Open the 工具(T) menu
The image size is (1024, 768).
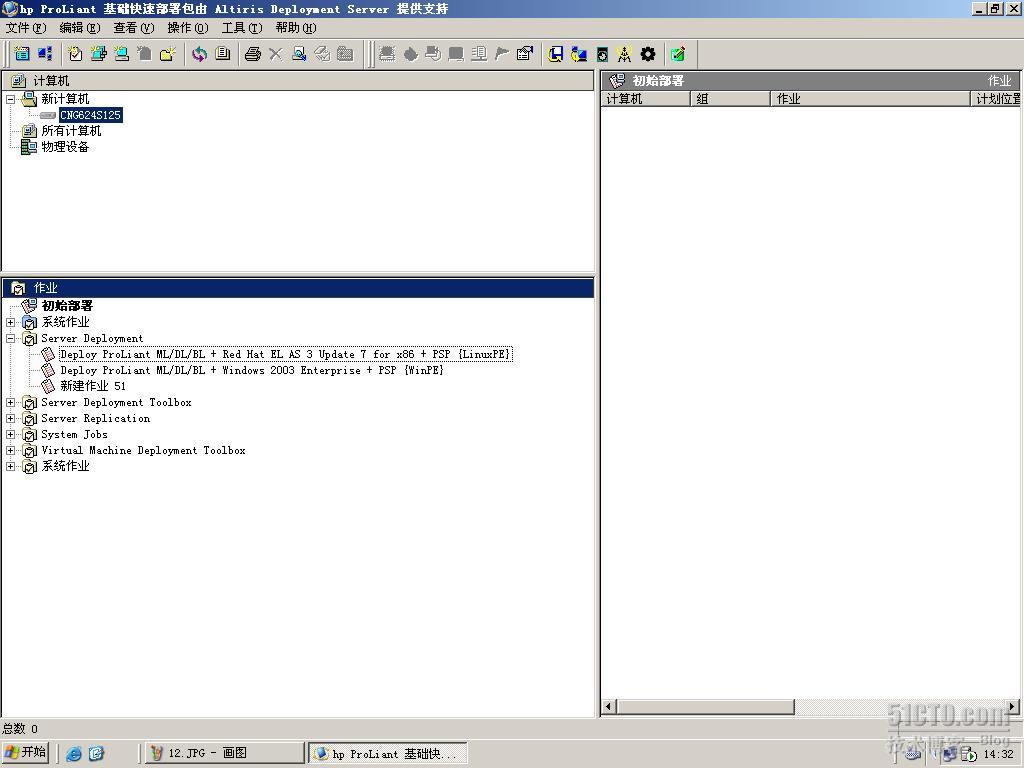pos(242,28)
